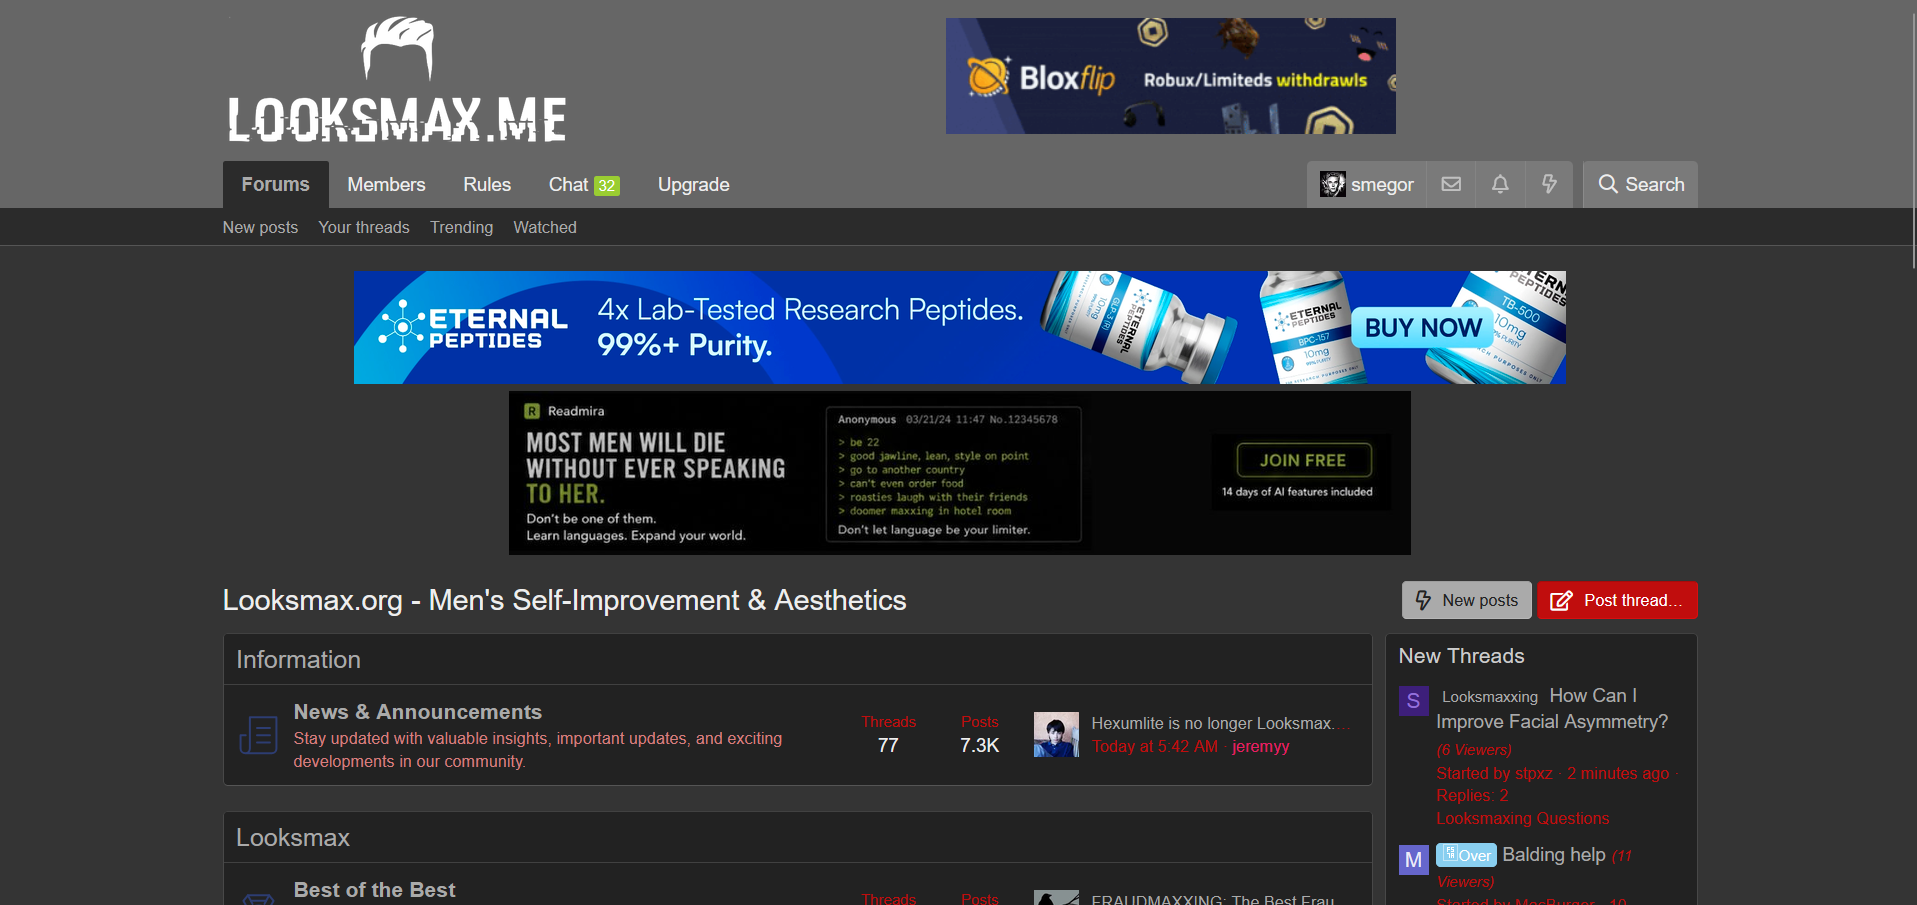
Task: Click the jeremyy avatar thumbnail
Action: tap(1056, 734)
